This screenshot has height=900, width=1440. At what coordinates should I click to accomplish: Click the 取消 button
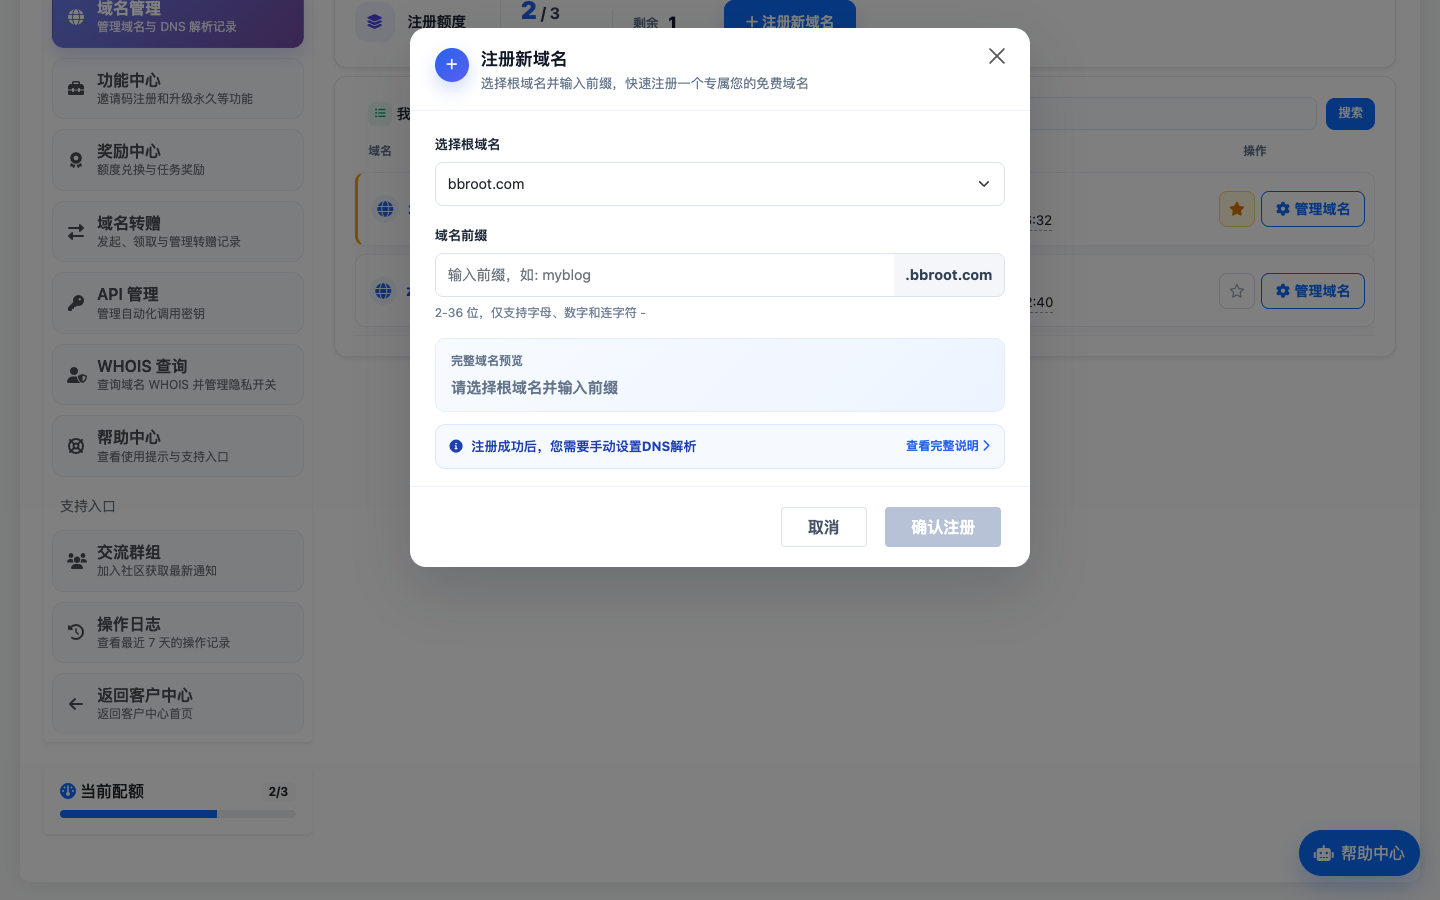point(824,527)
